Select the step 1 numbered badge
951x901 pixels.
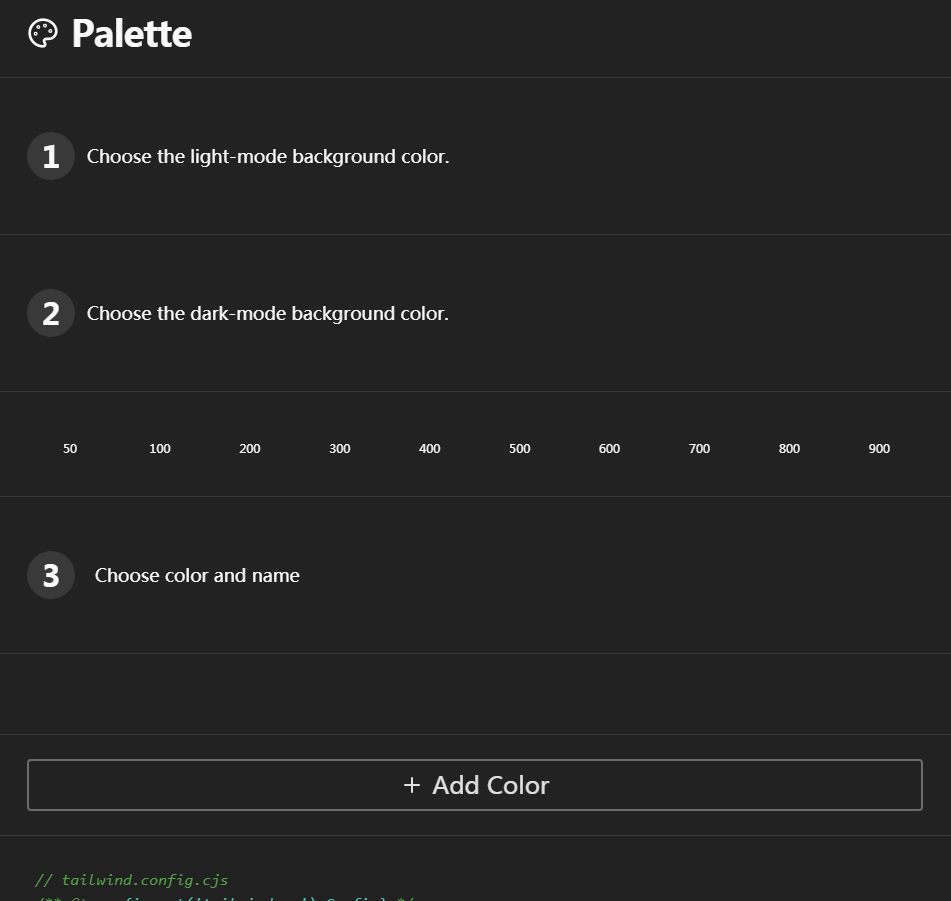pos(50,156)
